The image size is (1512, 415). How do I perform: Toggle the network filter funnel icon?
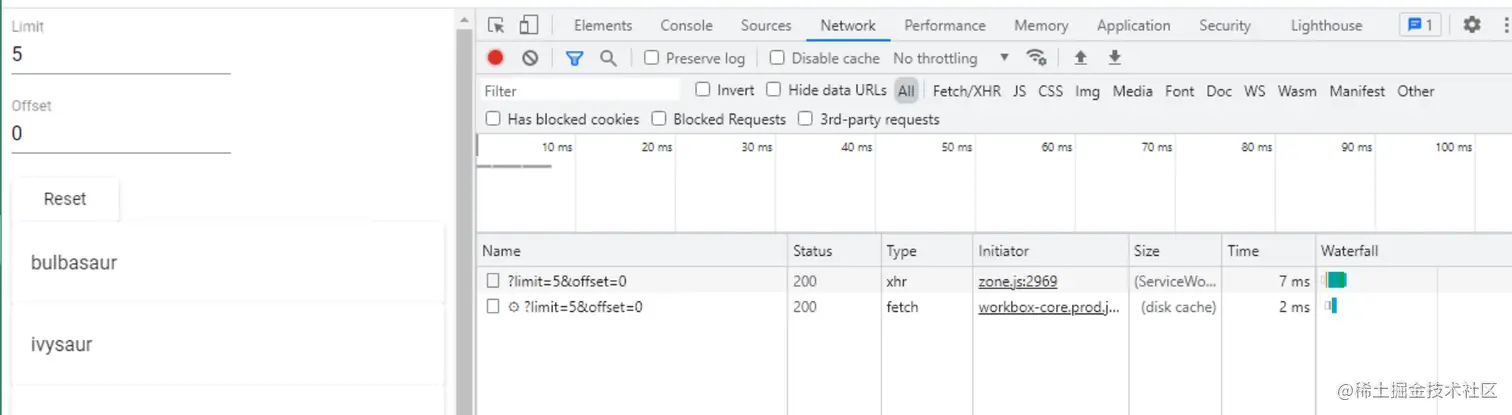tap(574, 58)
